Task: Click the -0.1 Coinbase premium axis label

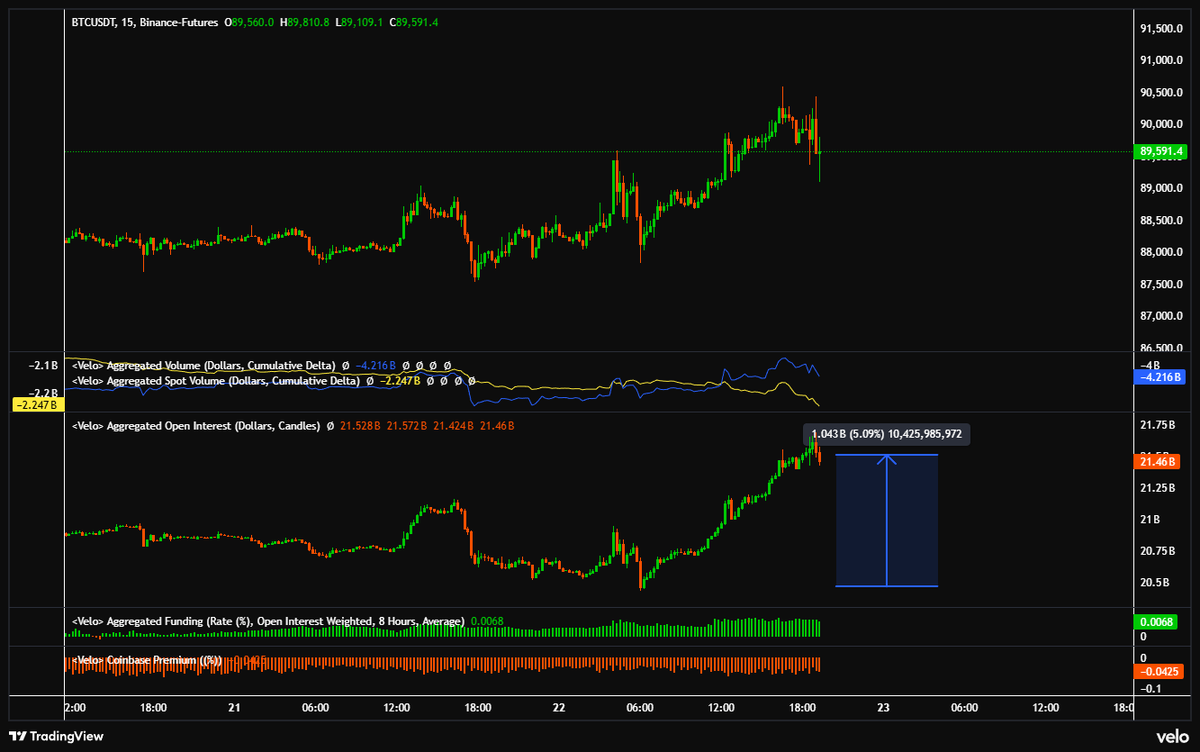Action: [1152, 689]
